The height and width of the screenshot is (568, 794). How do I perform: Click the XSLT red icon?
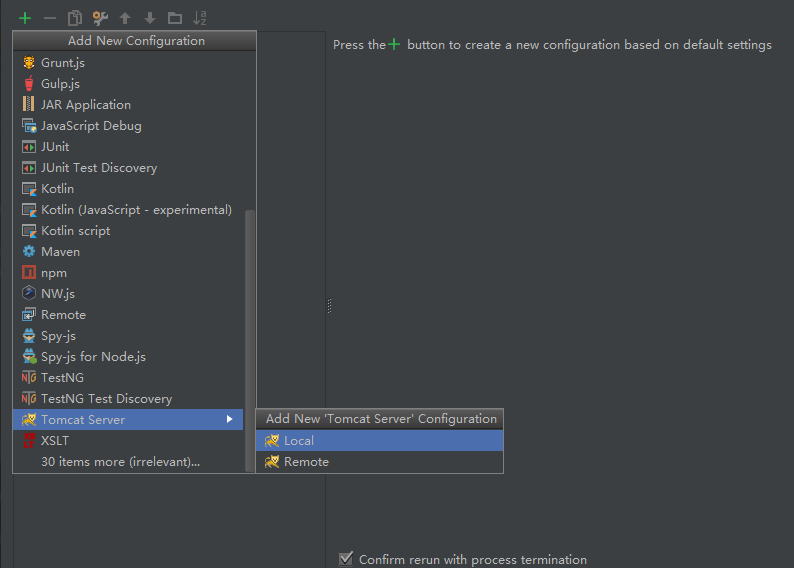[x=29, y=440]
